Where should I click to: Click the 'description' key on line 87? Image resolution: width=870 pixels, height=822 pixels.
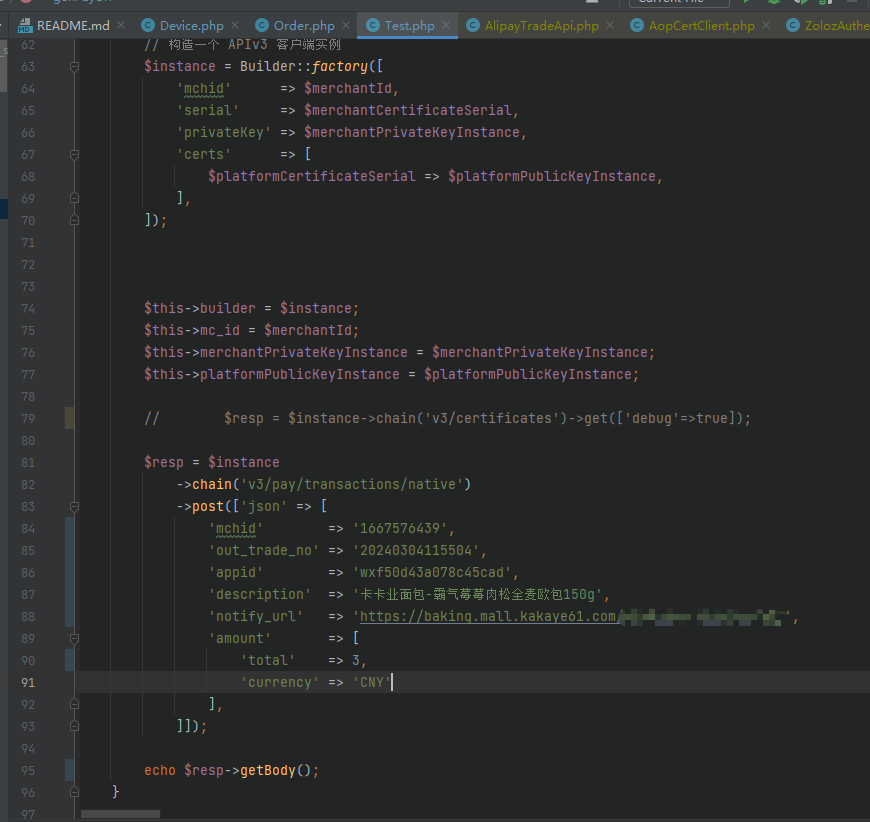coord(260,594)
